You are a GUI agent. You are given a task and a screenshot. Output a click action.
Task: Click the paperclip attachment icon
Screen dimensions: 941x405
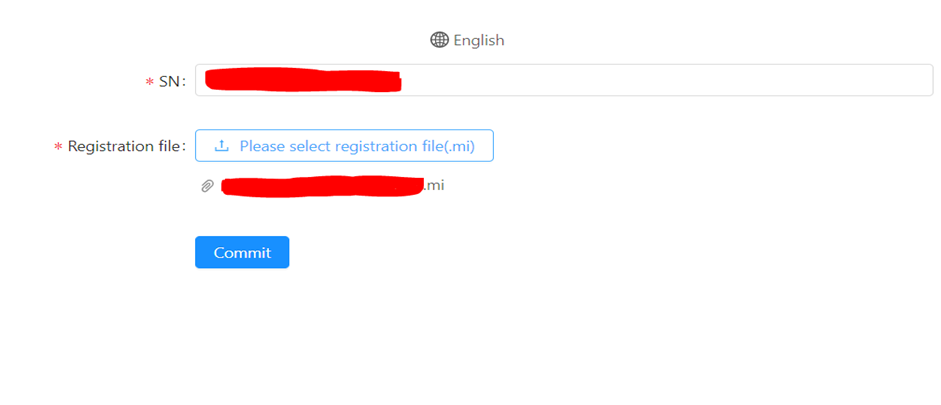pos(207,186)
